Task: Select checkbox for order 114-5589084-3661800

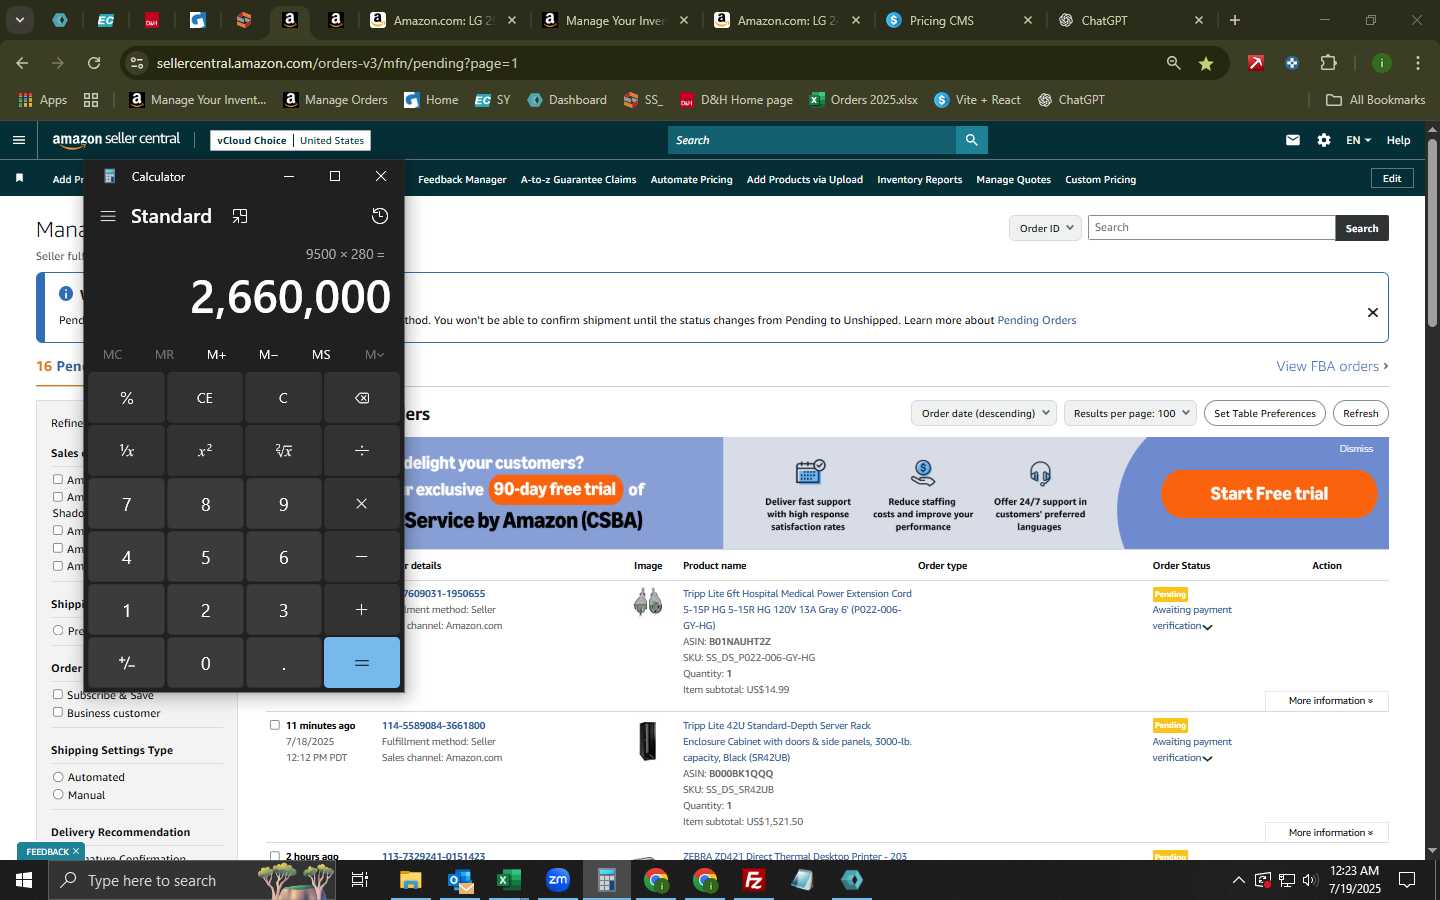Action: pyautogui.click(x=275, y=725)
